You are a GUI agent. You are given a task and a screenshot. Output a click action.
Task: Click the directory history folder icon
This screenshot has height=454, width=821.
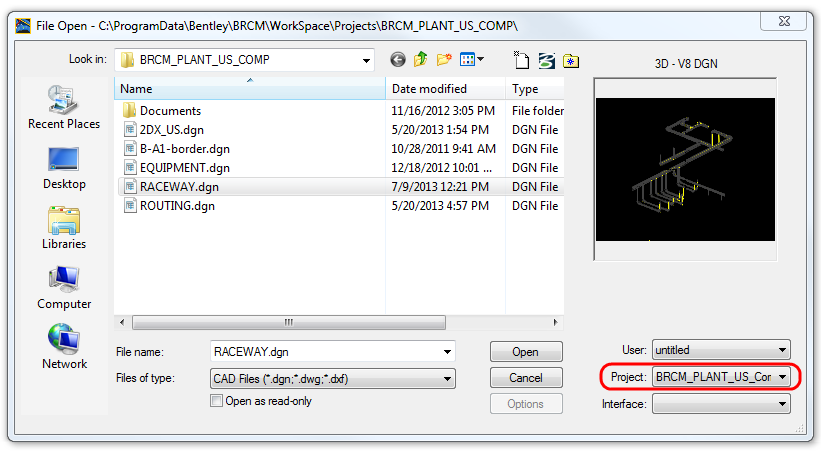pos(571,61)
